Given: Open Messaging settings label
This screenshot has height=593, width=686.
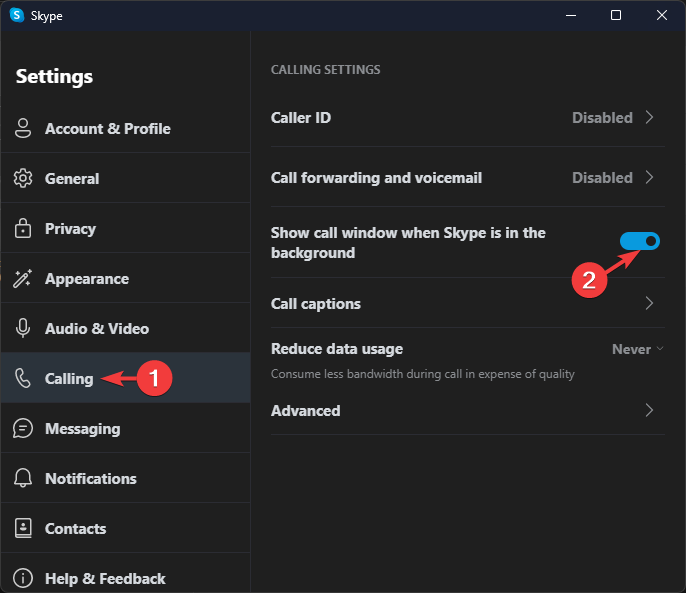Looking at the screenshot, I should tap(83, 429).
